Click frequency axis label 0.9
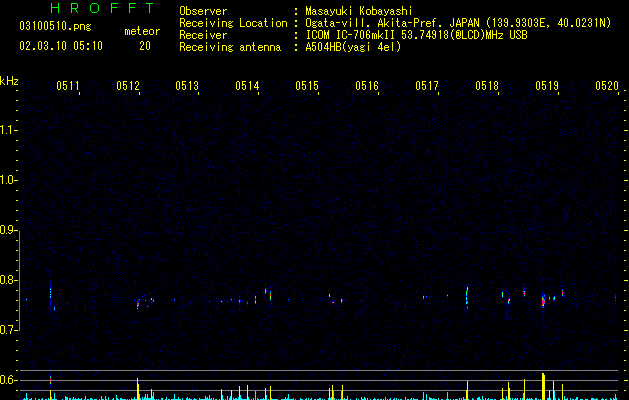The width and height of the screenshot is (629, 400). pos(8,230)
